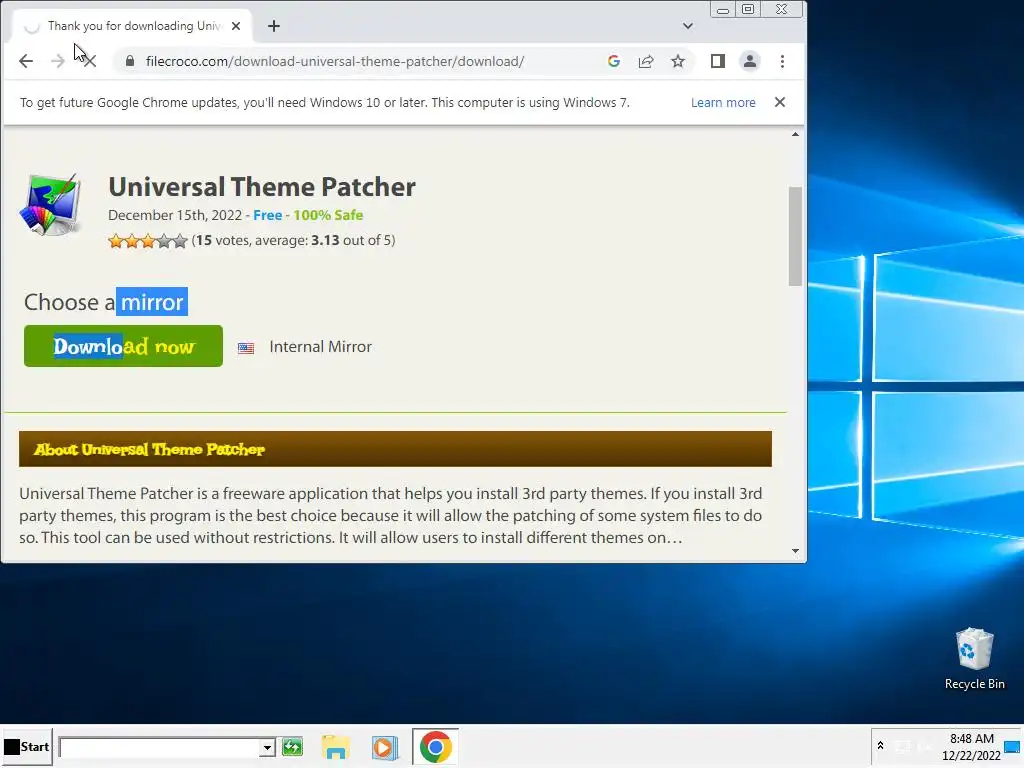
Task: Open the Windows Start menu
Action: pos(27,746)
